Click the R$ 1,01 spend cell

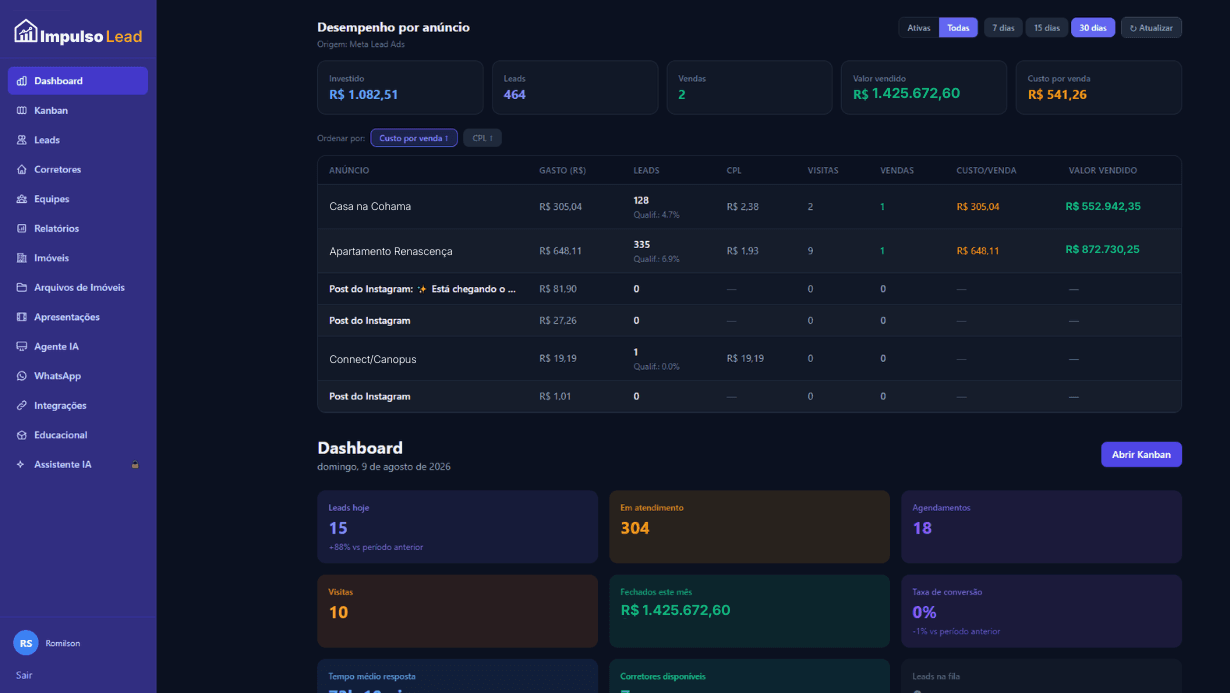tap(555, 397)
